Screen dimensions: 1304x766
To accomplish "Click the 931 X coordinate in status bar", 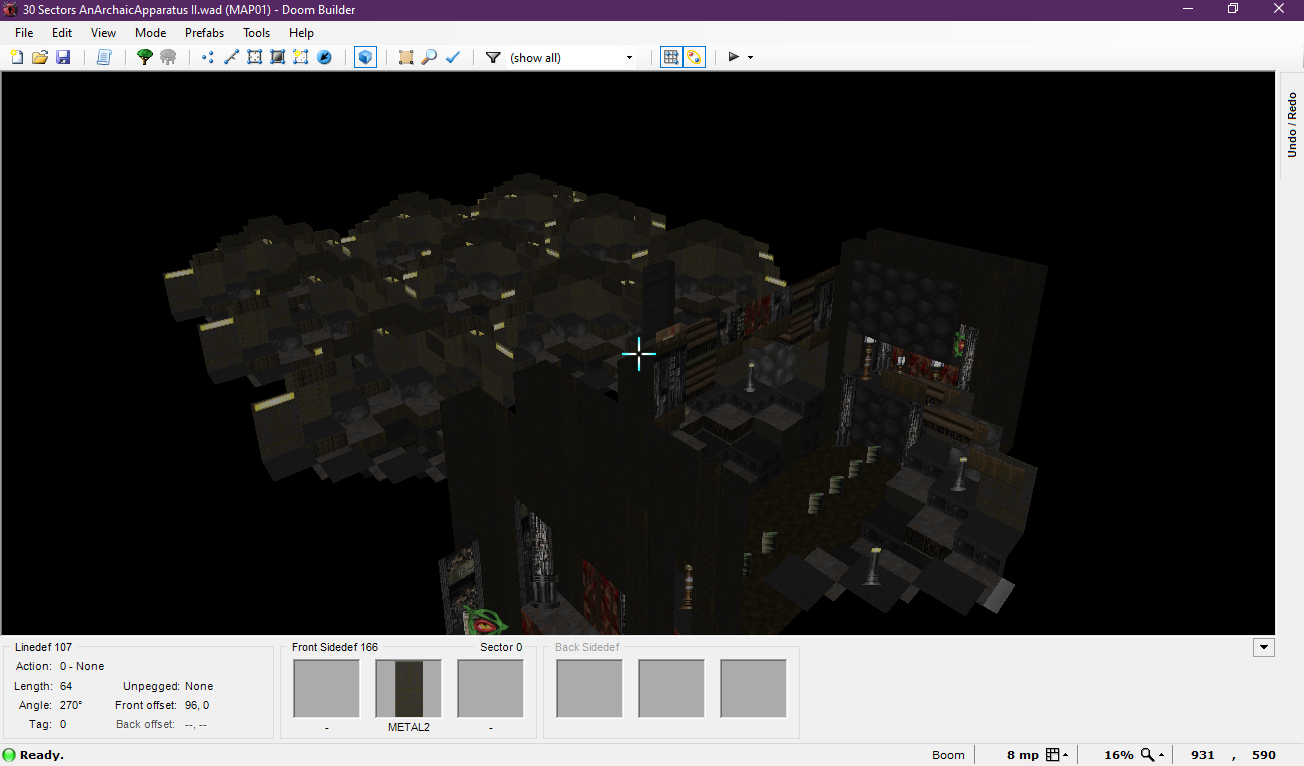I will tap(1203, 755).
